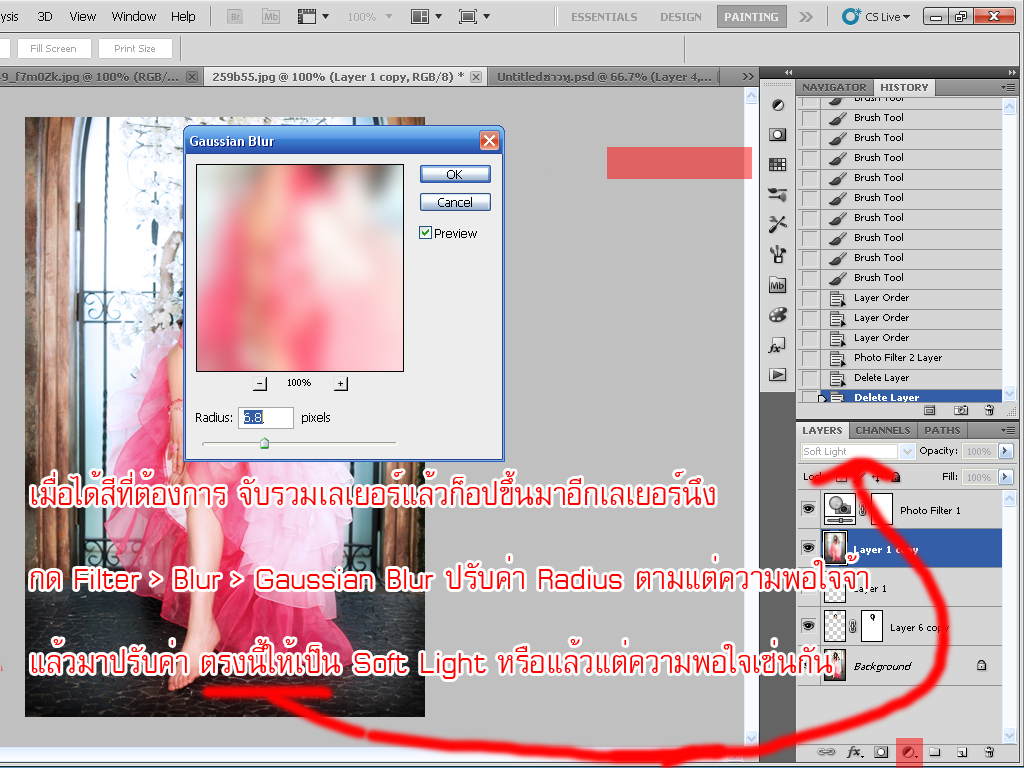The height and width of the screenshot is (768, 1024).
Task: Click OK in Gaussian Blur dialog
Action: pyautogui.click(x=455, y=174)
